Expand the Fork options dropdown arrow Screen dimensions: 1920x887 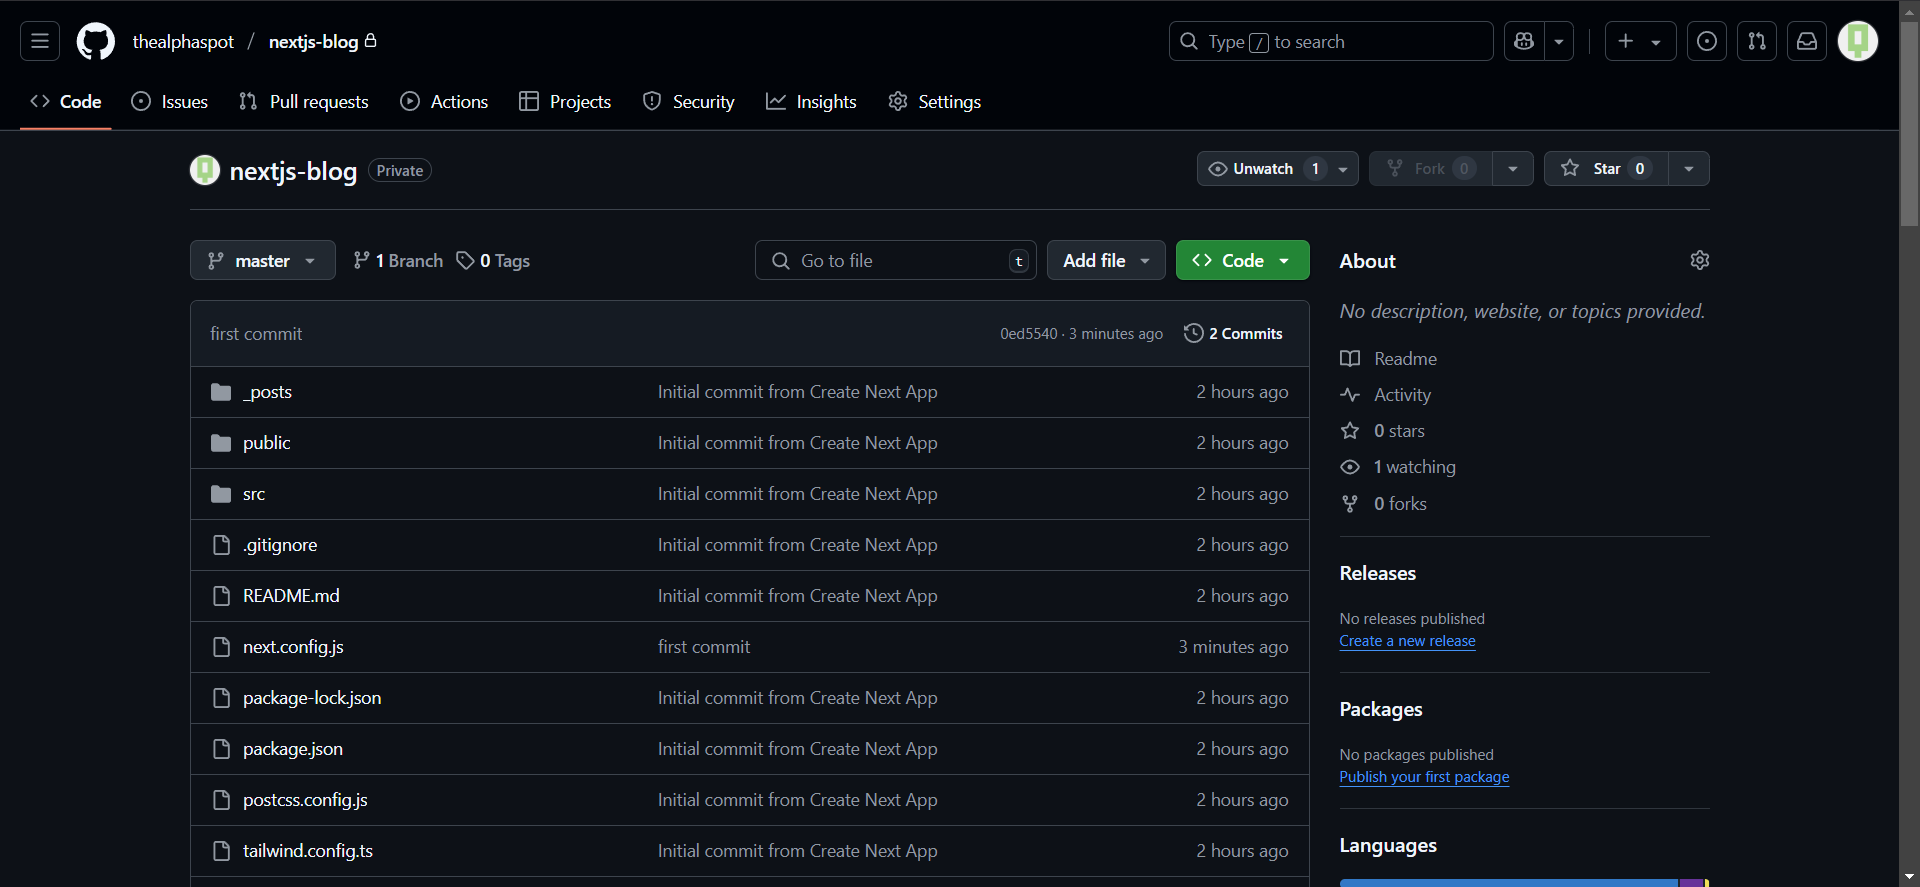(x=1513, y=168)
